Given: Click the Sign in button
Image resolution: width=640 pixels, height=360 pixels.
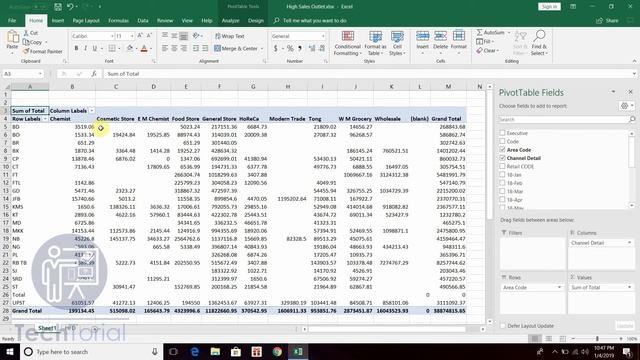Looking at the screenshot, I should (x=549, y=7).
